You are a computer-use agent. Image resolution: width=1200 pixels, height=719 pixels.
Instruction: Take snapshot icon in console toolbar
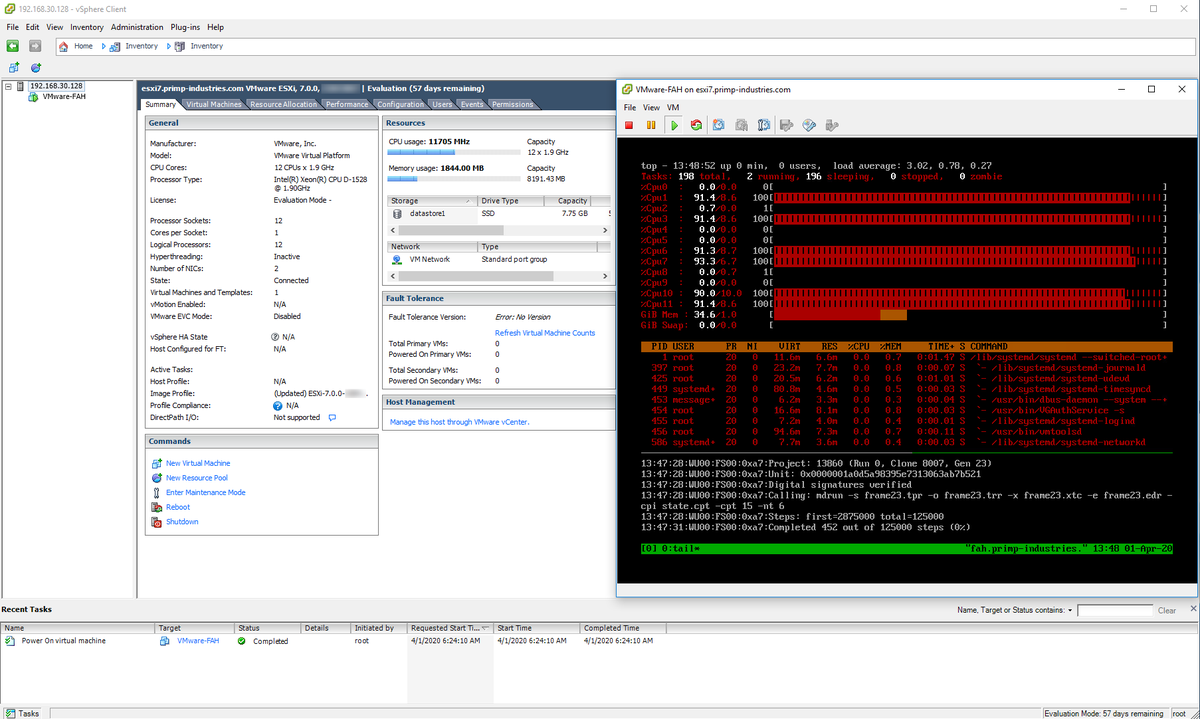click(x=720, y=125)
